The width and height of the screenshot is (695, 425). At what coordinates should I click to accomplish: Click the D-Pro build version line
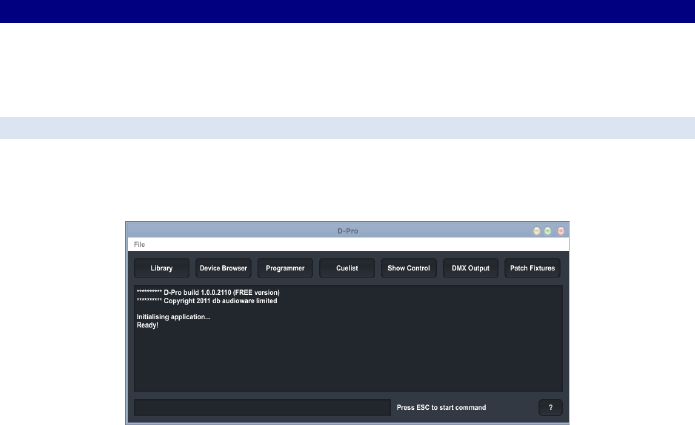[208, 292]
